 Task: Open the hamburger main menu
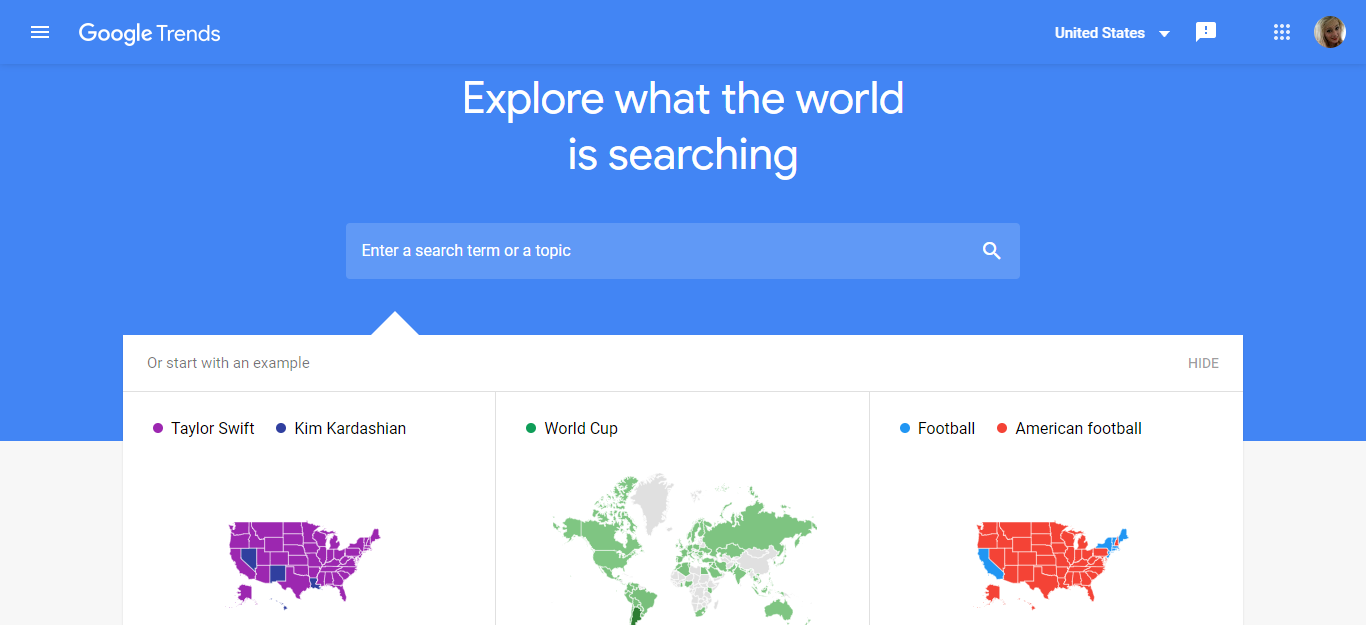40,33
